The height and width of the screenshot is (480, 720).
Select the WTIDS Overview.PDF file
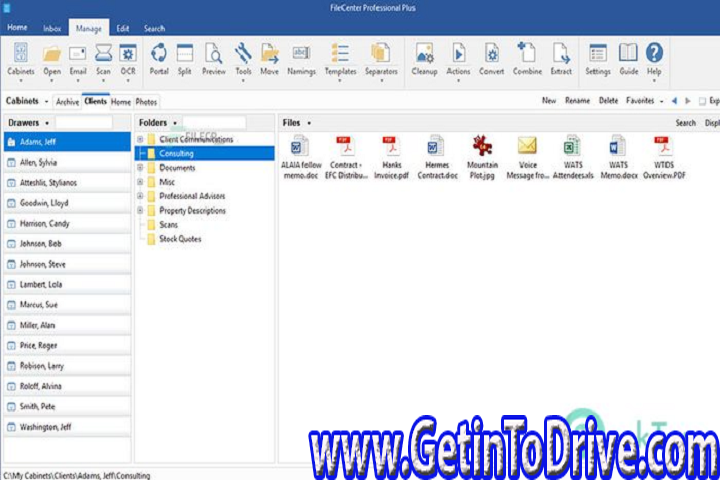(664, 158)
